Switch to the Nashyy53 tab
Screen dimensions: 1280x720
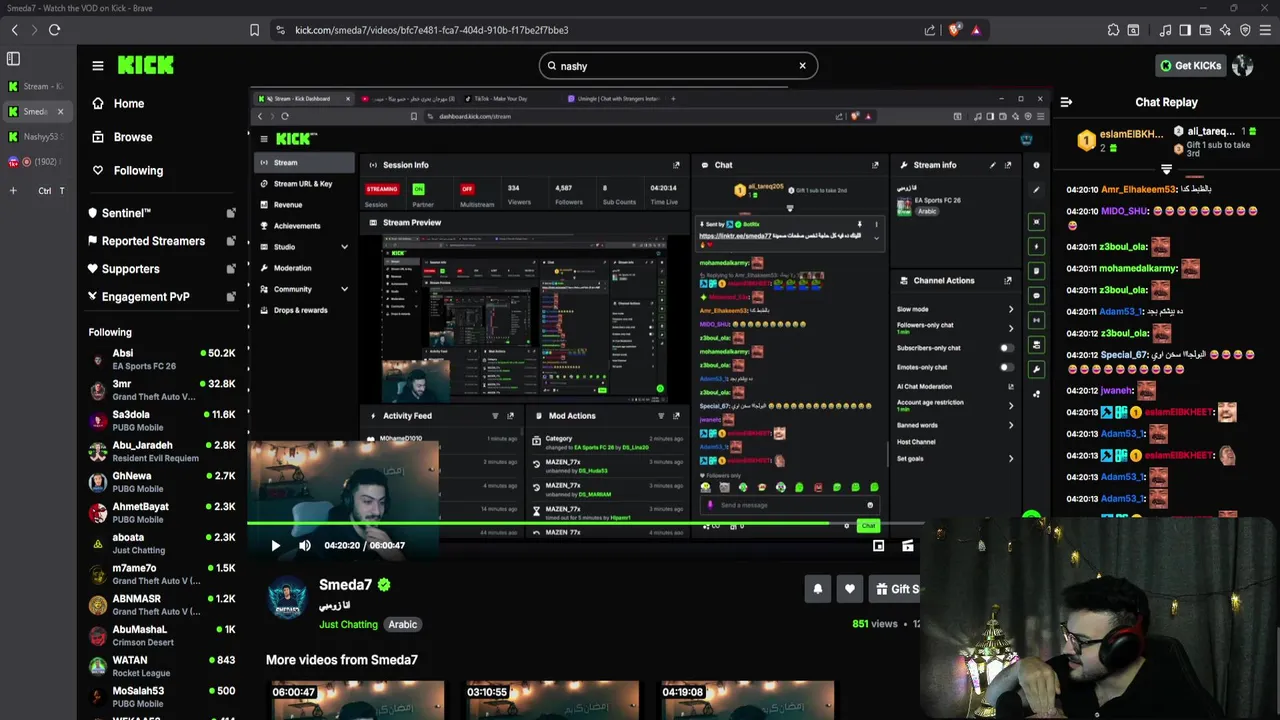[x=36, y=137]
